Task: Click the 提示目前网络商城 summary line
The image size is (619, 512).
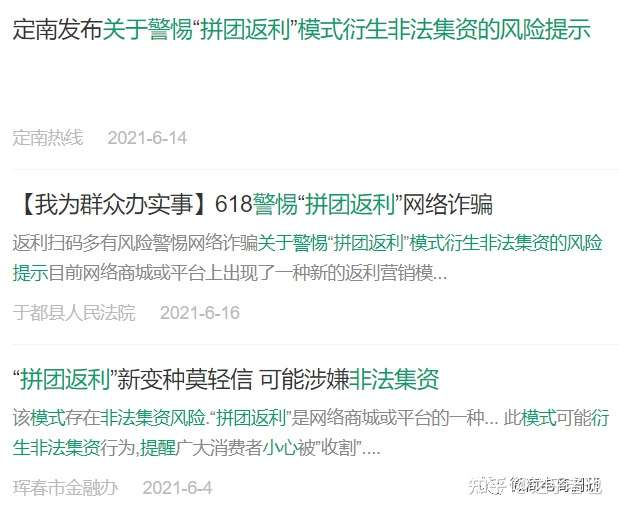Action: (230, 273)
